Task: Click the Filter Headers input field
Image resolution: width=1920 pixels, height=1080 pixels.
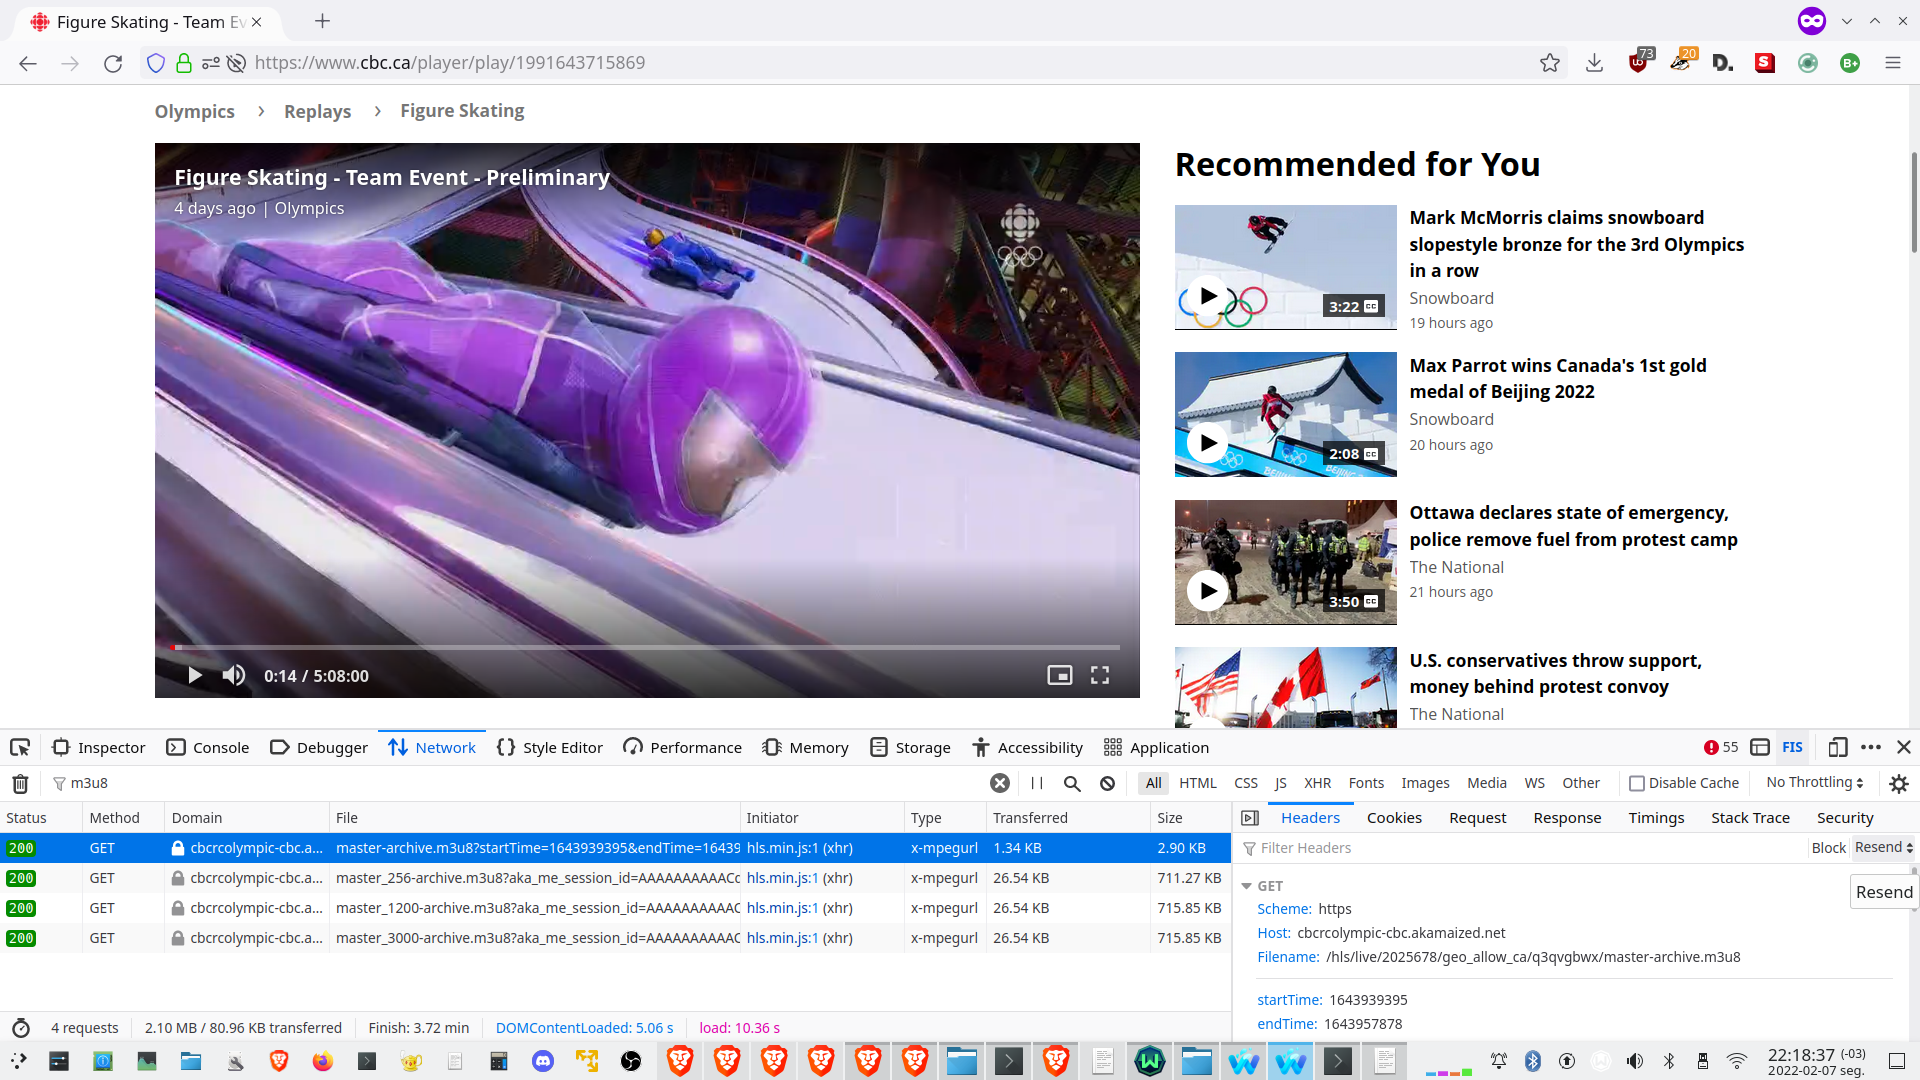Action: [x=1520, y=848]
